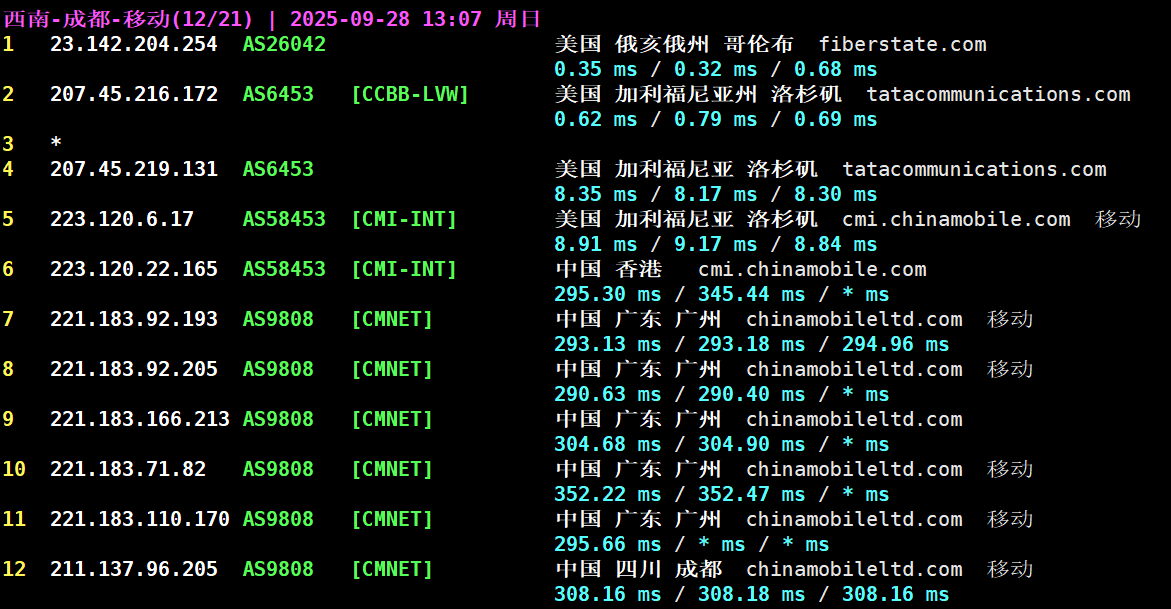
Task: Select latency value 290.63 ms on hop 8
Action: click(608, 395)
